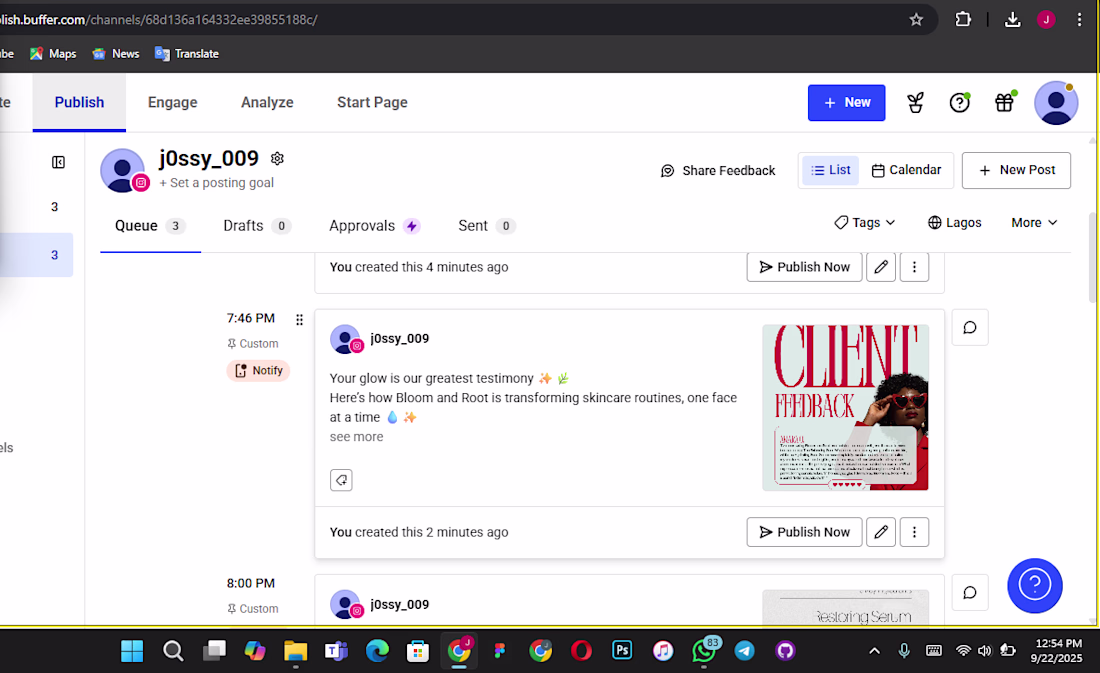This screenshot has width=1100, height=673.
Task: Open the Lagos timezone selector
Action: pos(954,222)
